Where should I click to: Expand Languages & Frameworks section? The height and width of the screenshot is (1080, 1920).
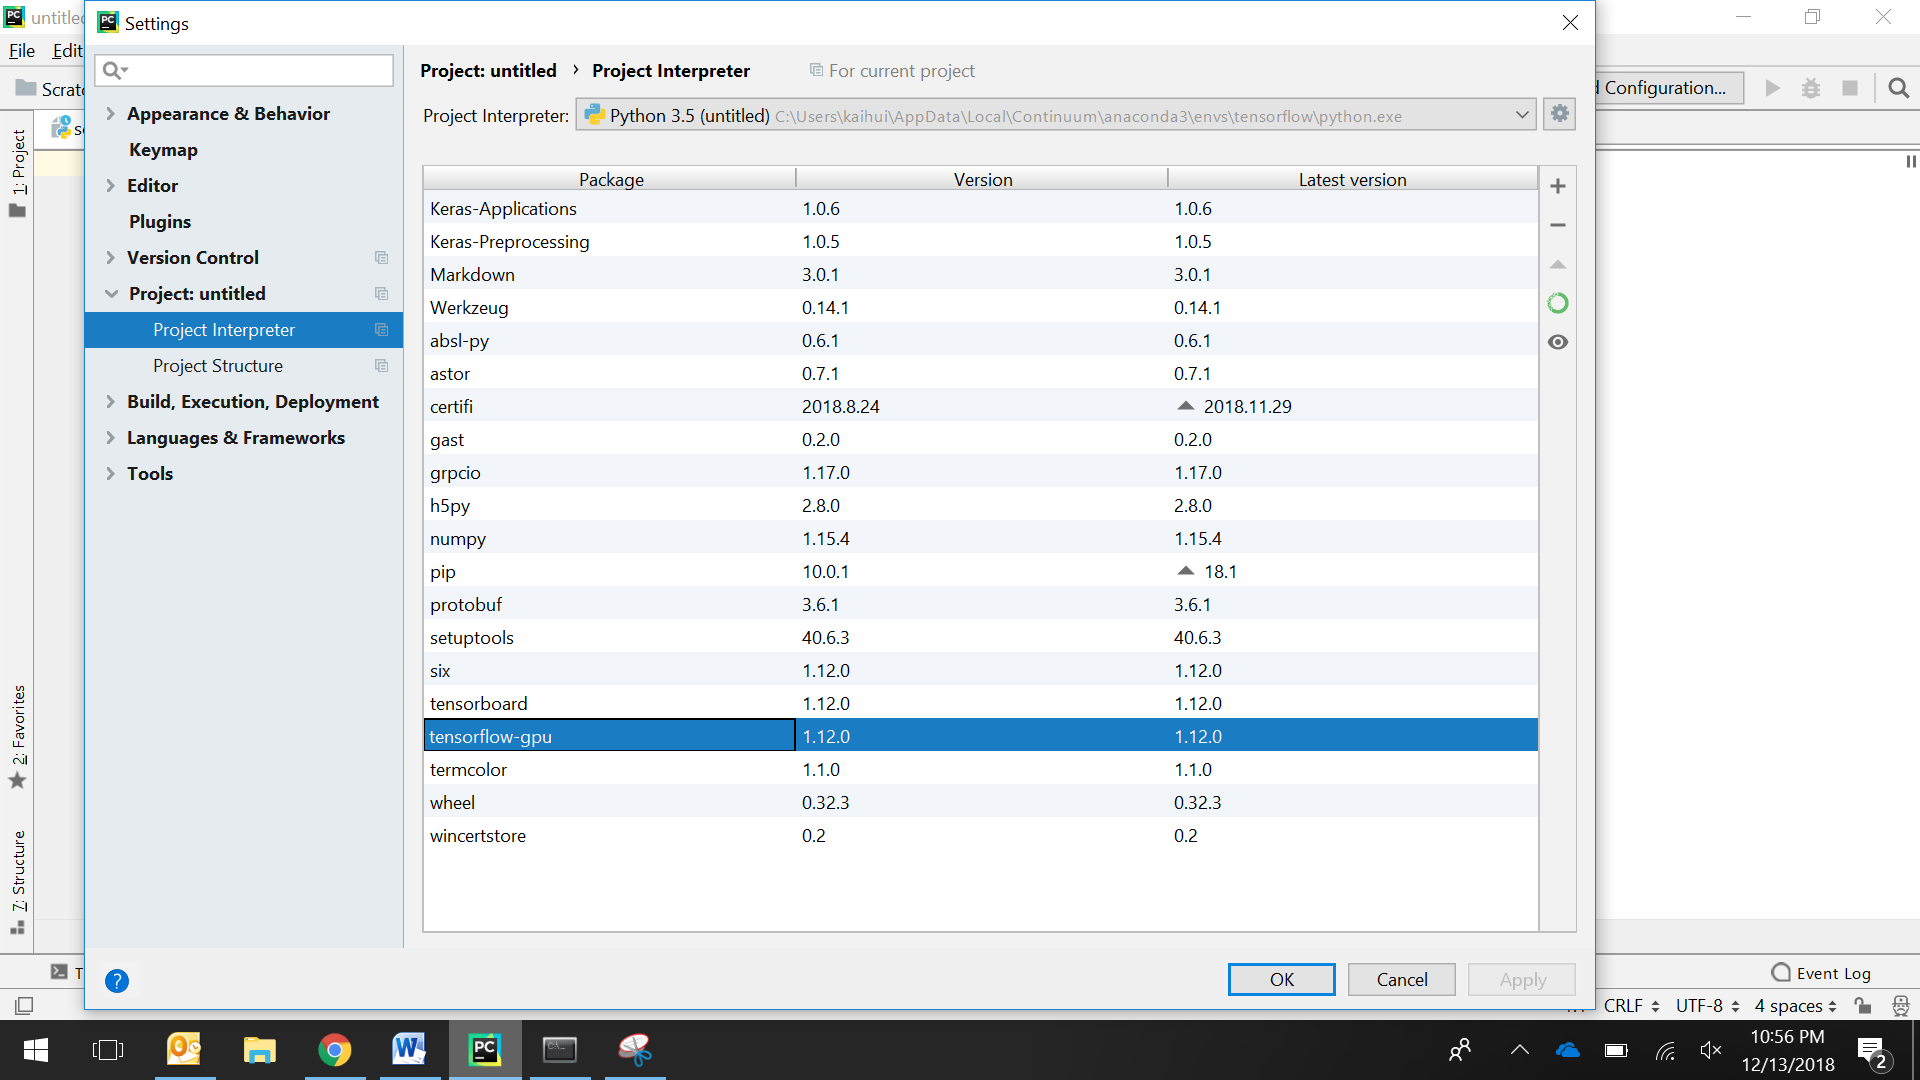coord(111,438)
